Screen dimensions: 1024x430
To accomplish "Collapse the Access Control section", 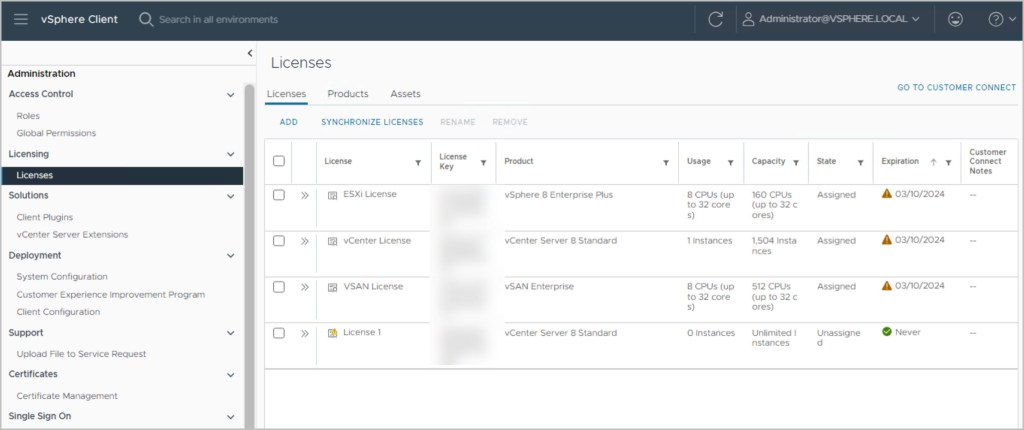I will tap(231, 95).
